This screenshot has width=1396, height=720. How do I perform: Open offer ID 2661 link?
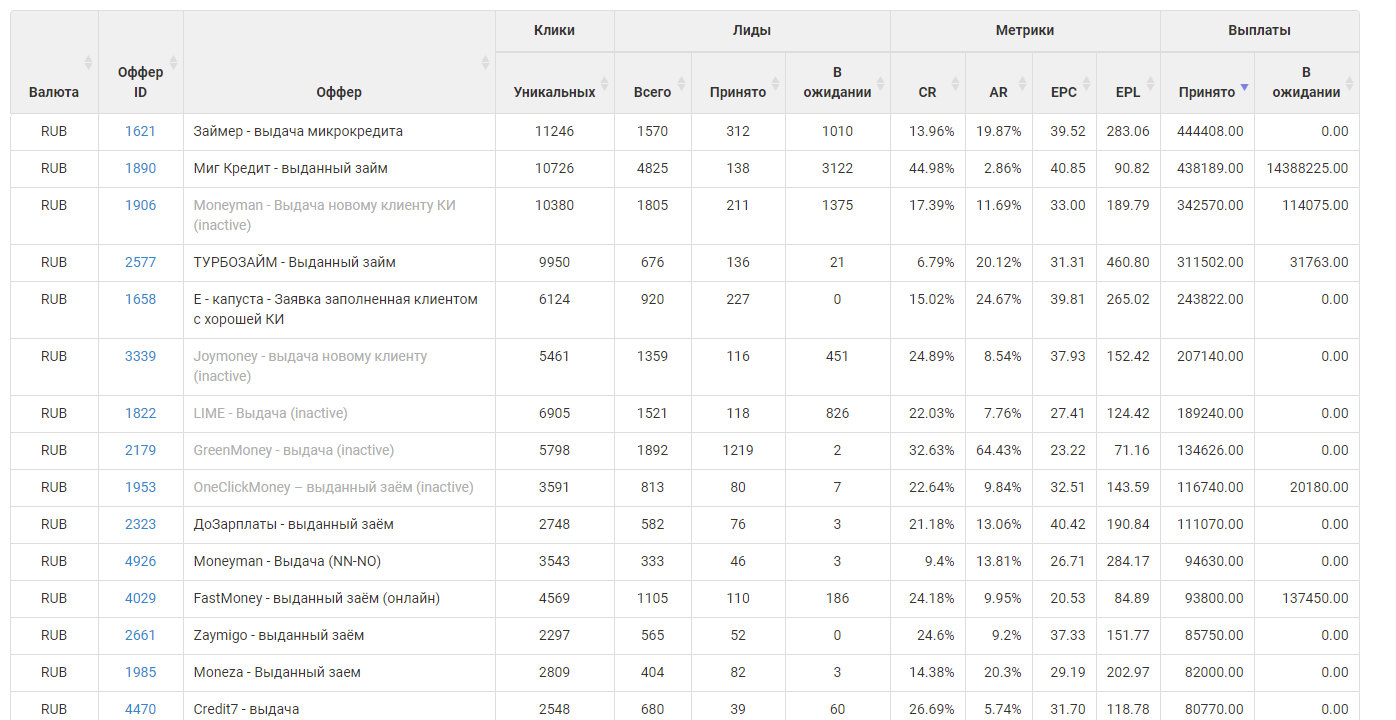(x=140, y=635)
